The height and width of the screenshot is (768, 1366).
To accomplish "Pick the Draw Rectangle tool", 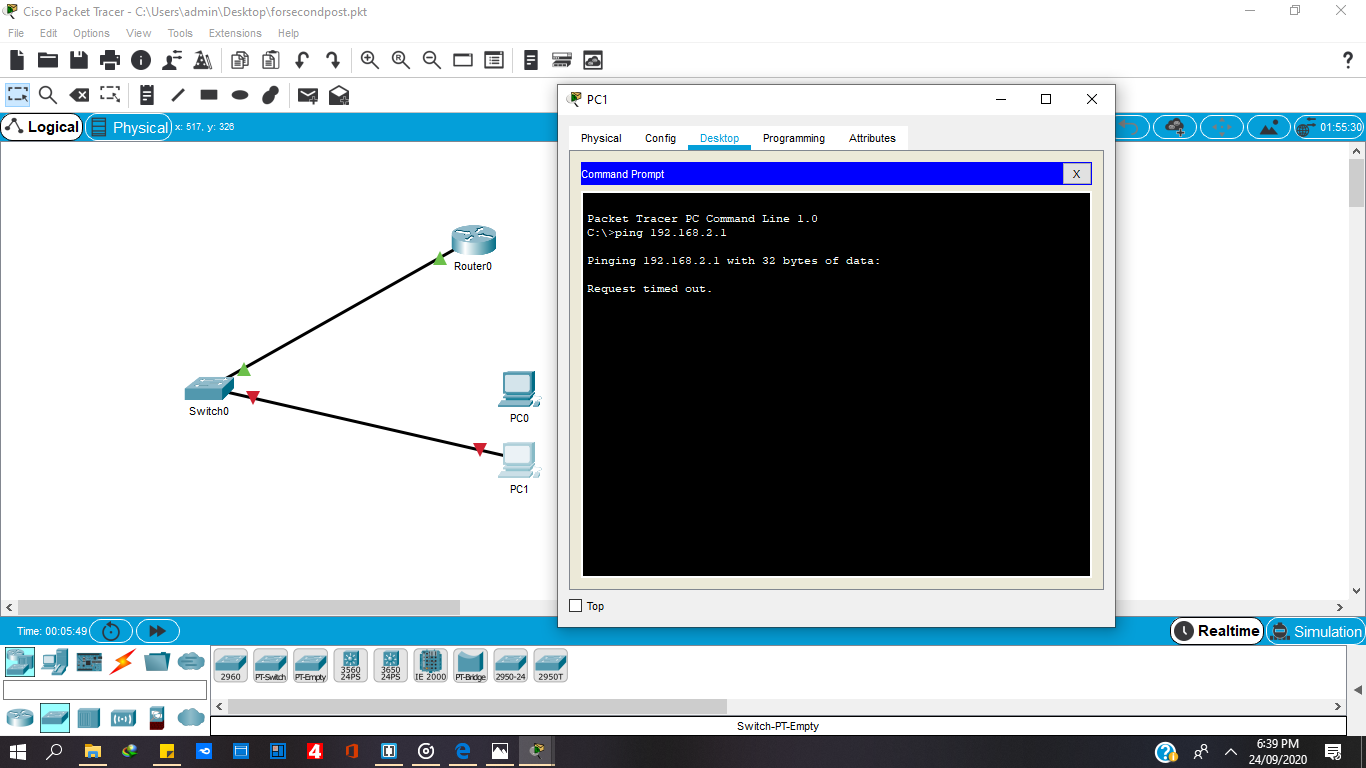I will 209,95.
